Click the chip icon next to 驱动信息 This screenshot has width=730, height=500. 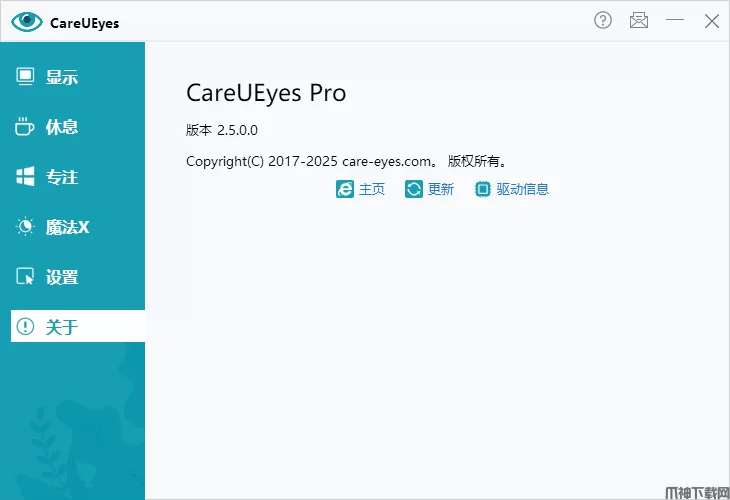[x=483, y=189]
